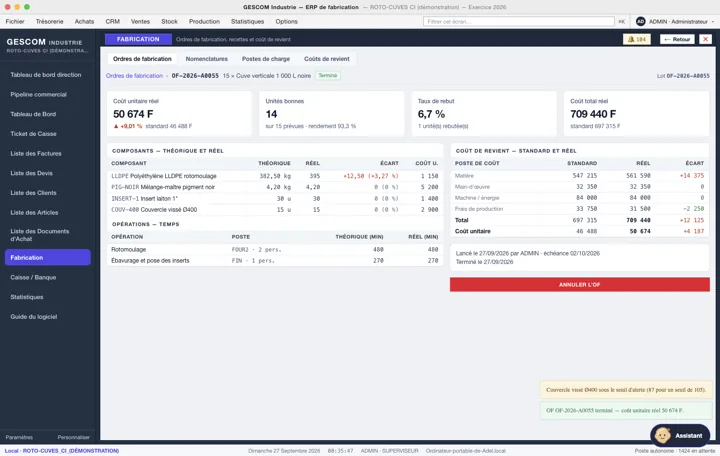Select Fabrication in the sidebar
The image size is (720, 456).
coord(48,258)
